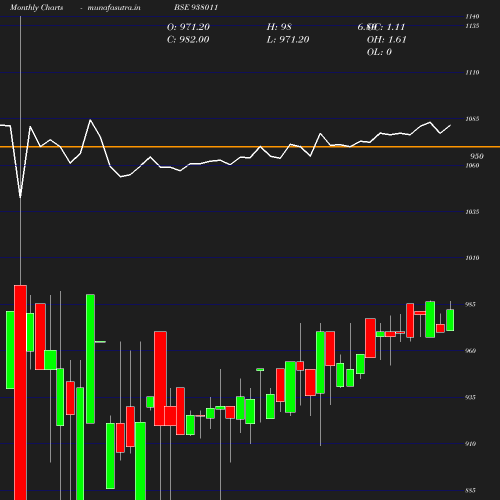
Task: Click the 1035 price axis label
Action: tap(472, 212)
